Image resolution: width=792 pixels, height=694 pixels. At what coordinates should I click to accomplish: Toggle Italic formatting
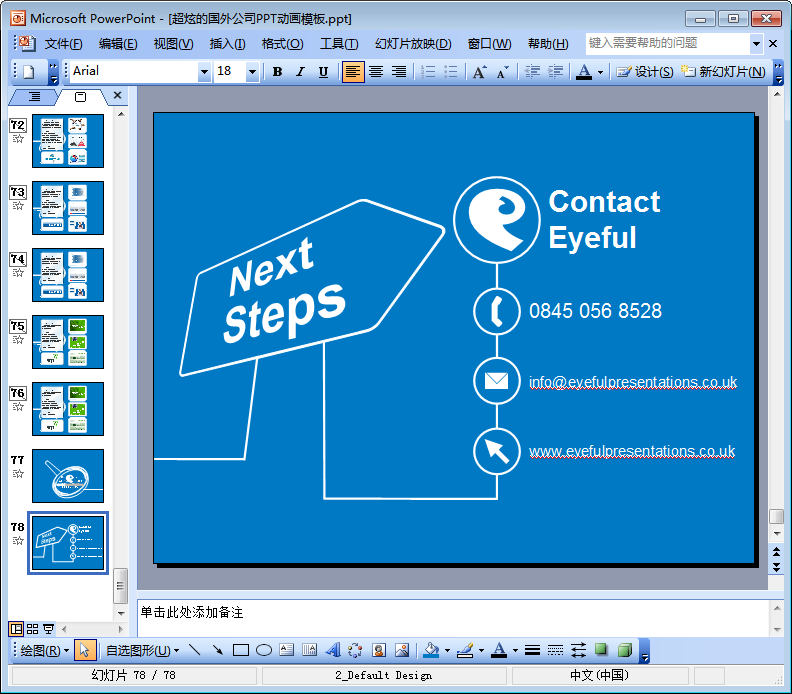pos(301,72)
